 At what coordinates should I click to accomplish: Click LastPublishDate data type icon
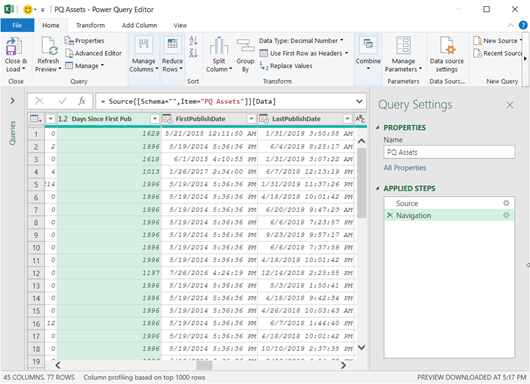[264, 119]
